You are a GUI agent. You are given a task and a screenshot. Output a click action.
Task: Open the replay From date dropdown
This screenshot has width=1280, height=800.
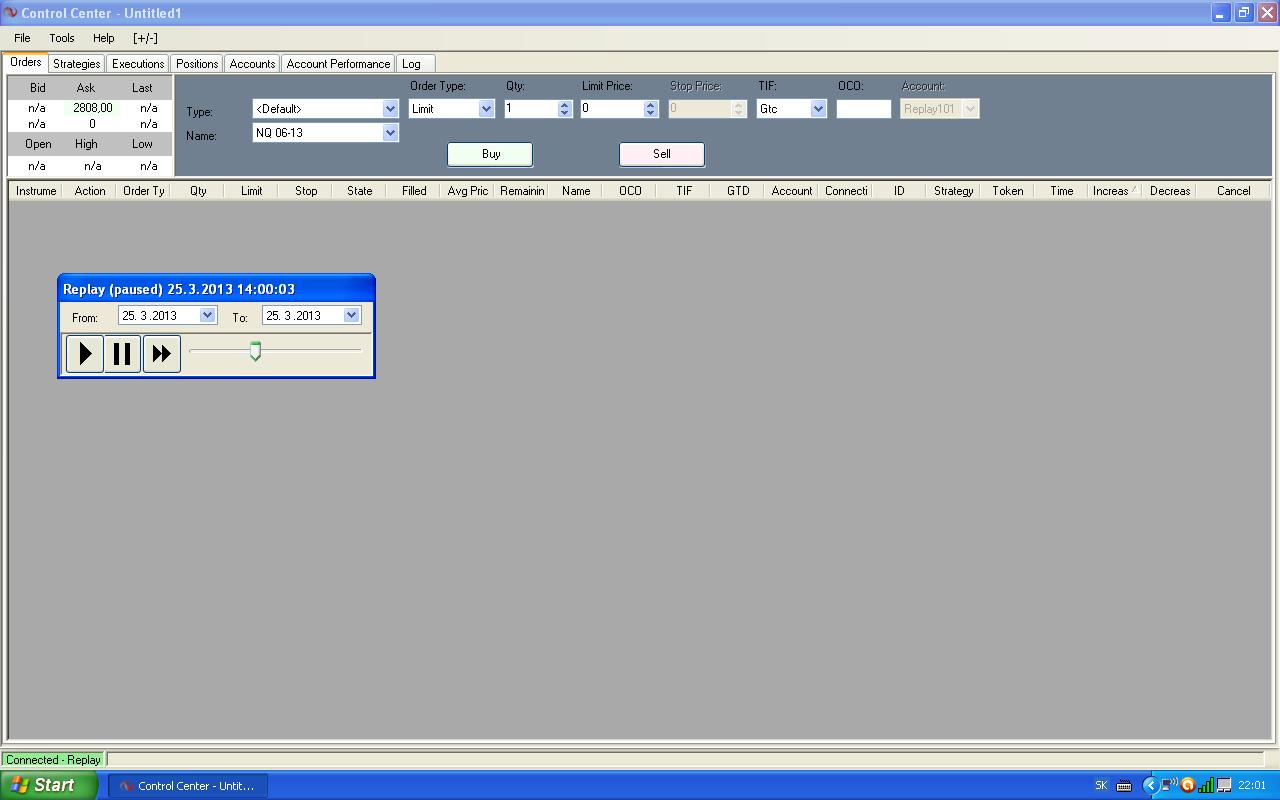coord(207,315)
